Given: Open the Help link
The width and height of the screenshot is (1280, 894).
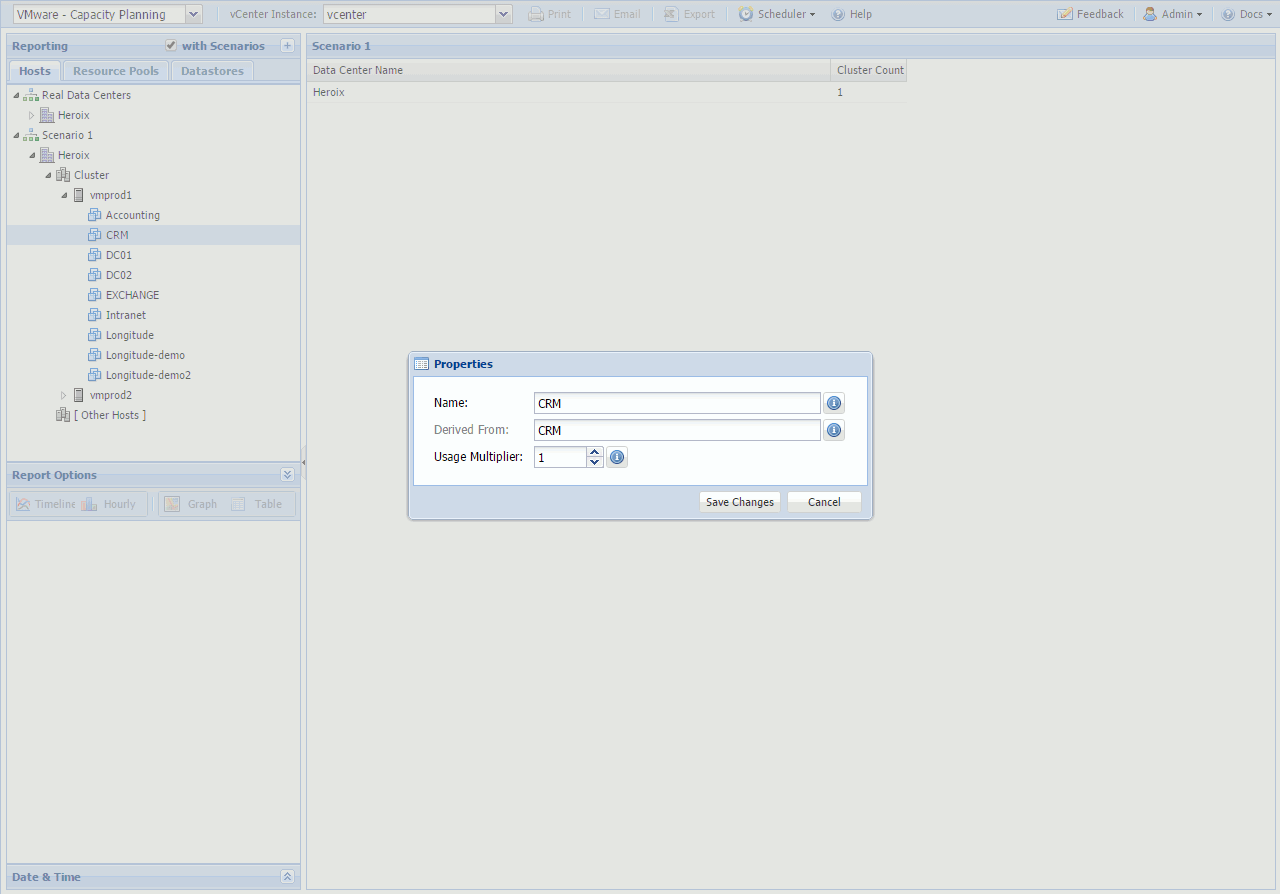Looking at the screenshot, I should coord(852,14).
